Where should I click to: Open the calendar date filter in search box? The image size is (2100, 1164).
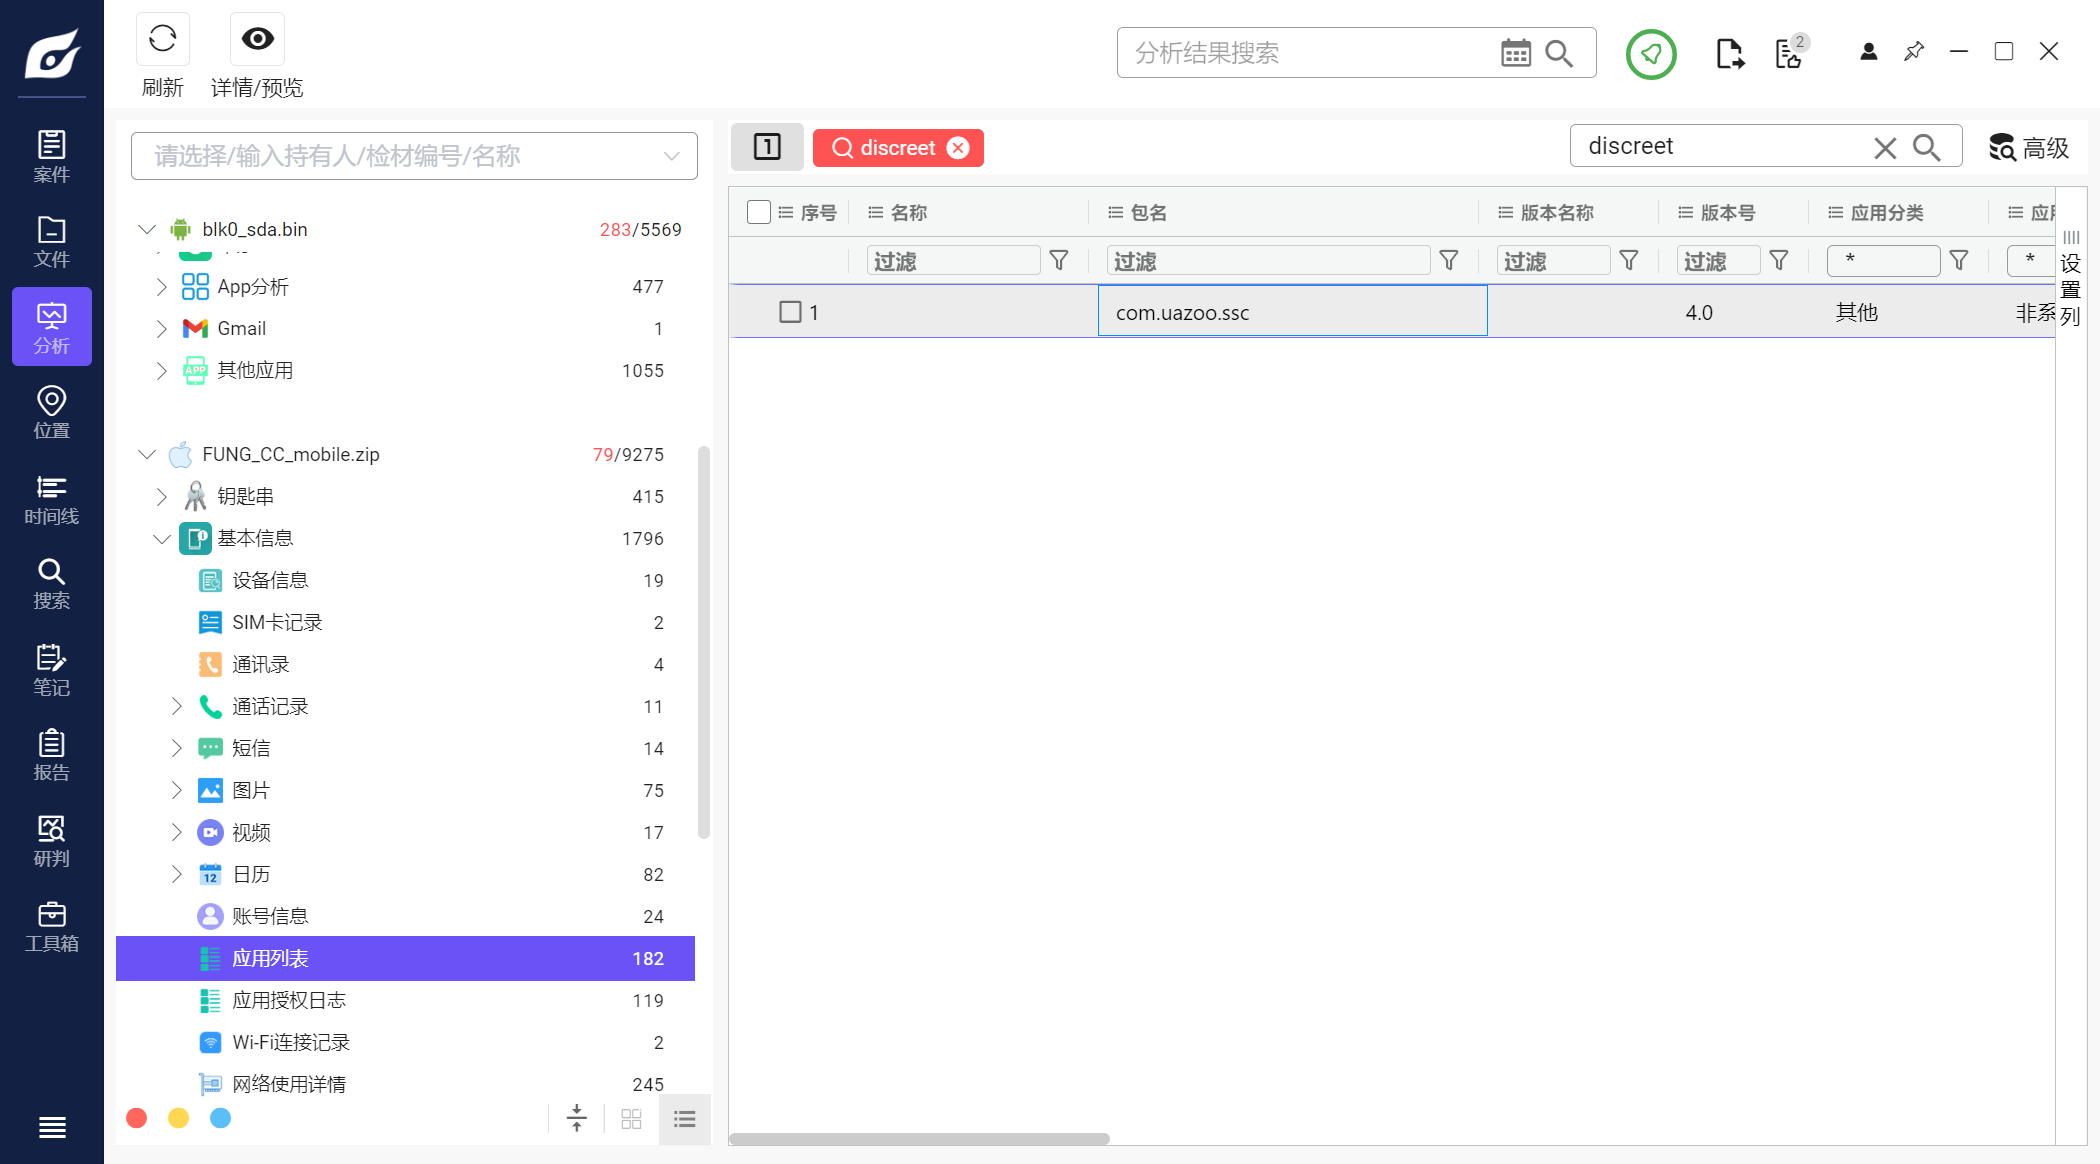pyautogui.click(x=1515, y=53)
